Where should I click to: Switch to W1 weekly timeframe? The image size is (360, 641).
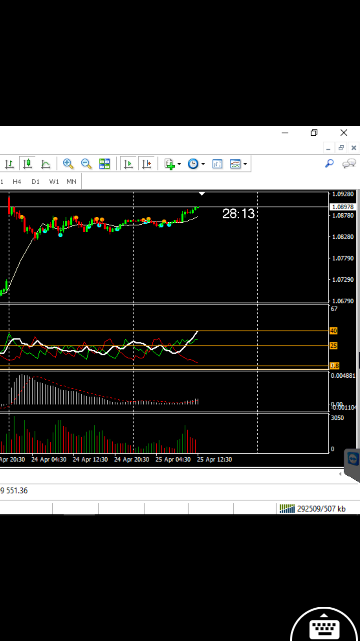click(x=54, y=182)
